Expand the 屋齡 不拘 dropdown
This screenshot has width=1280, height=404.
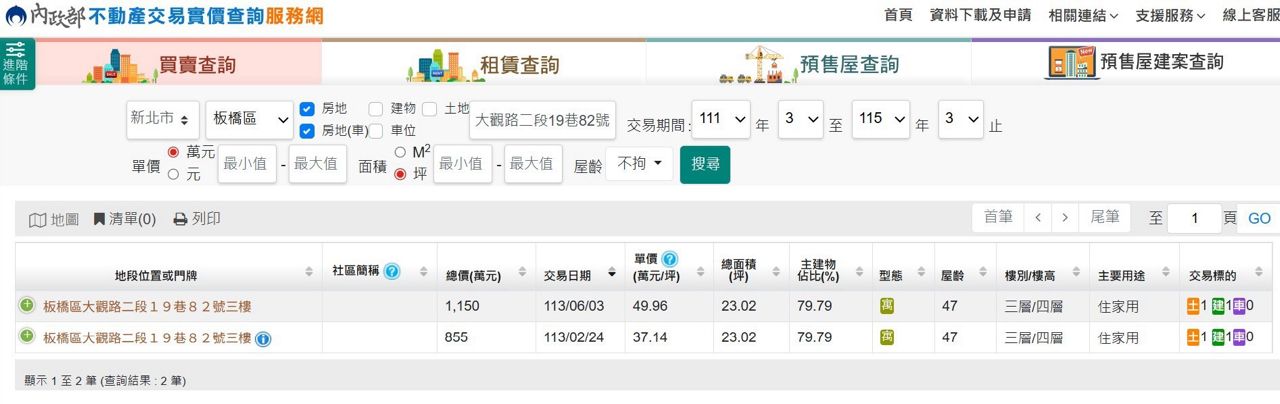(639, 164)
